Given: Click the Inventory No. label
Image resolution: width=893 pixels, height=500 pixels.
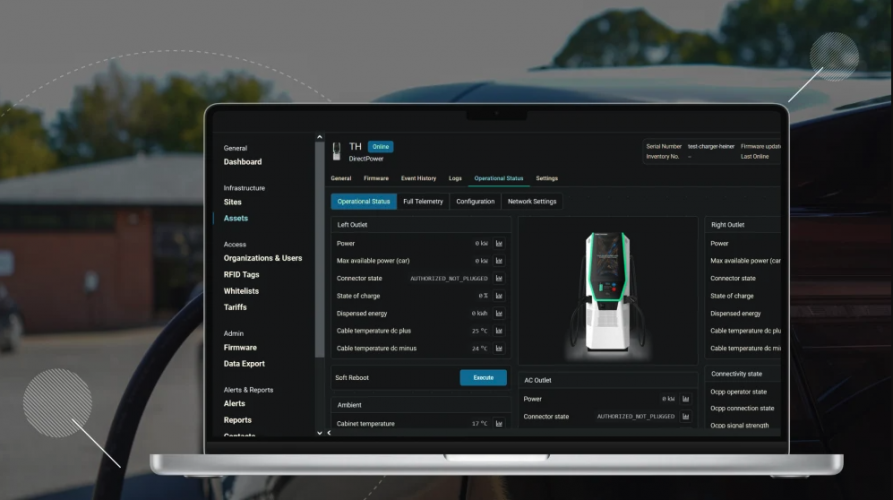Looking at the screenshot, I should (662, 157).
